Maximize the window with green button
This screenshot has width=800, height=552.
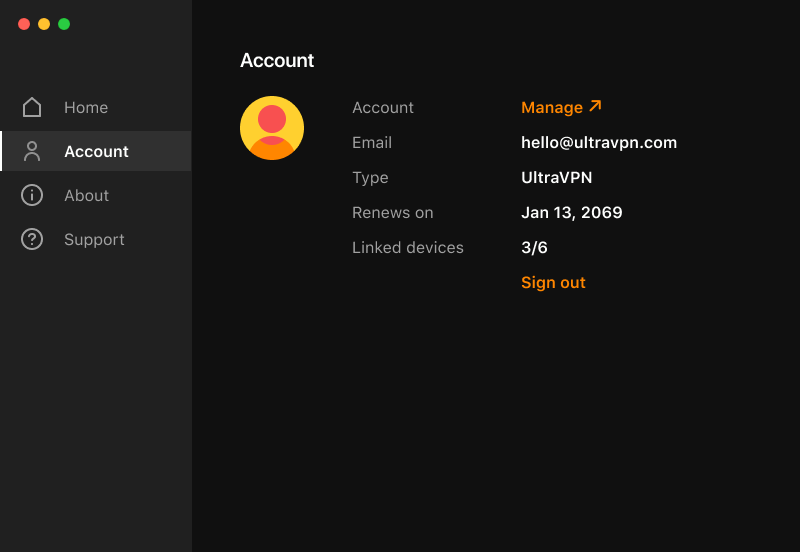point(64,24)
